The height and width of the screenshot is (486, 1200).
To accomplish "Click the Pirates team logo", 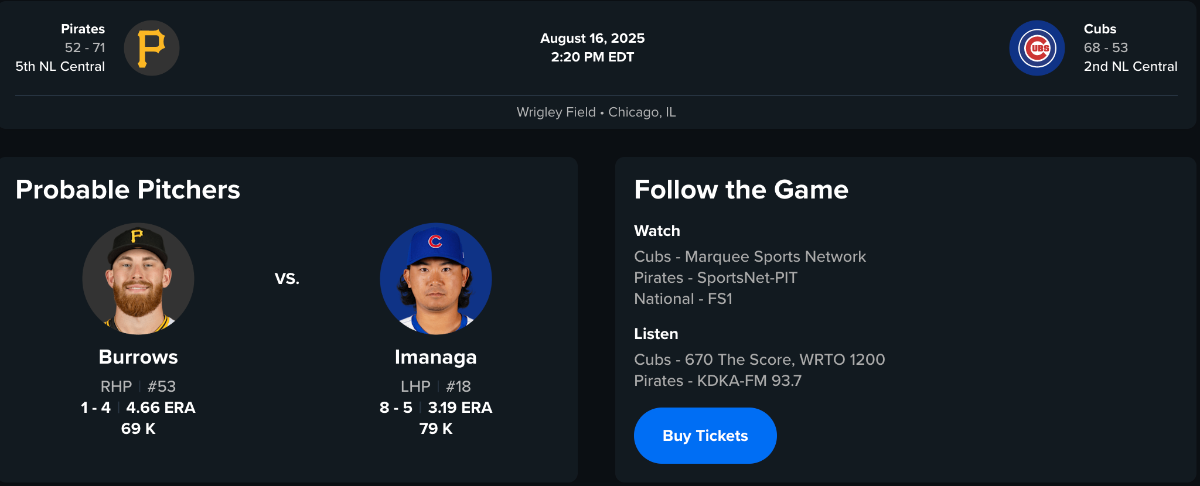I will tap(152, 48).
